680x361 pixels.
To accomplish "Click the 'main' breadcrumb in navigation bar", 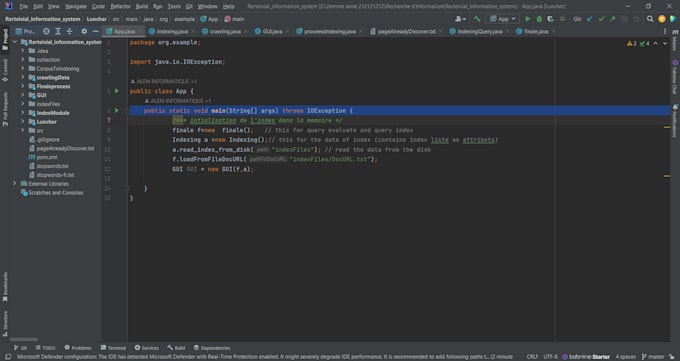I will (x=234, y=19).
